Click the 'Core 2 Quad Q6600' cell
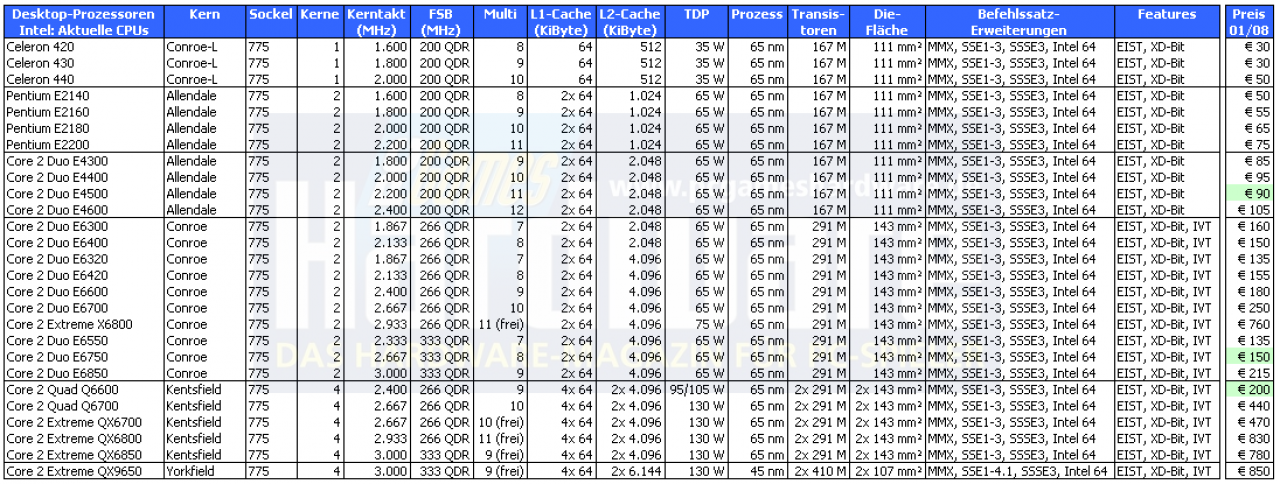Screen dimensions: 1280x484 pyautogui.click(x=84, y=389)
